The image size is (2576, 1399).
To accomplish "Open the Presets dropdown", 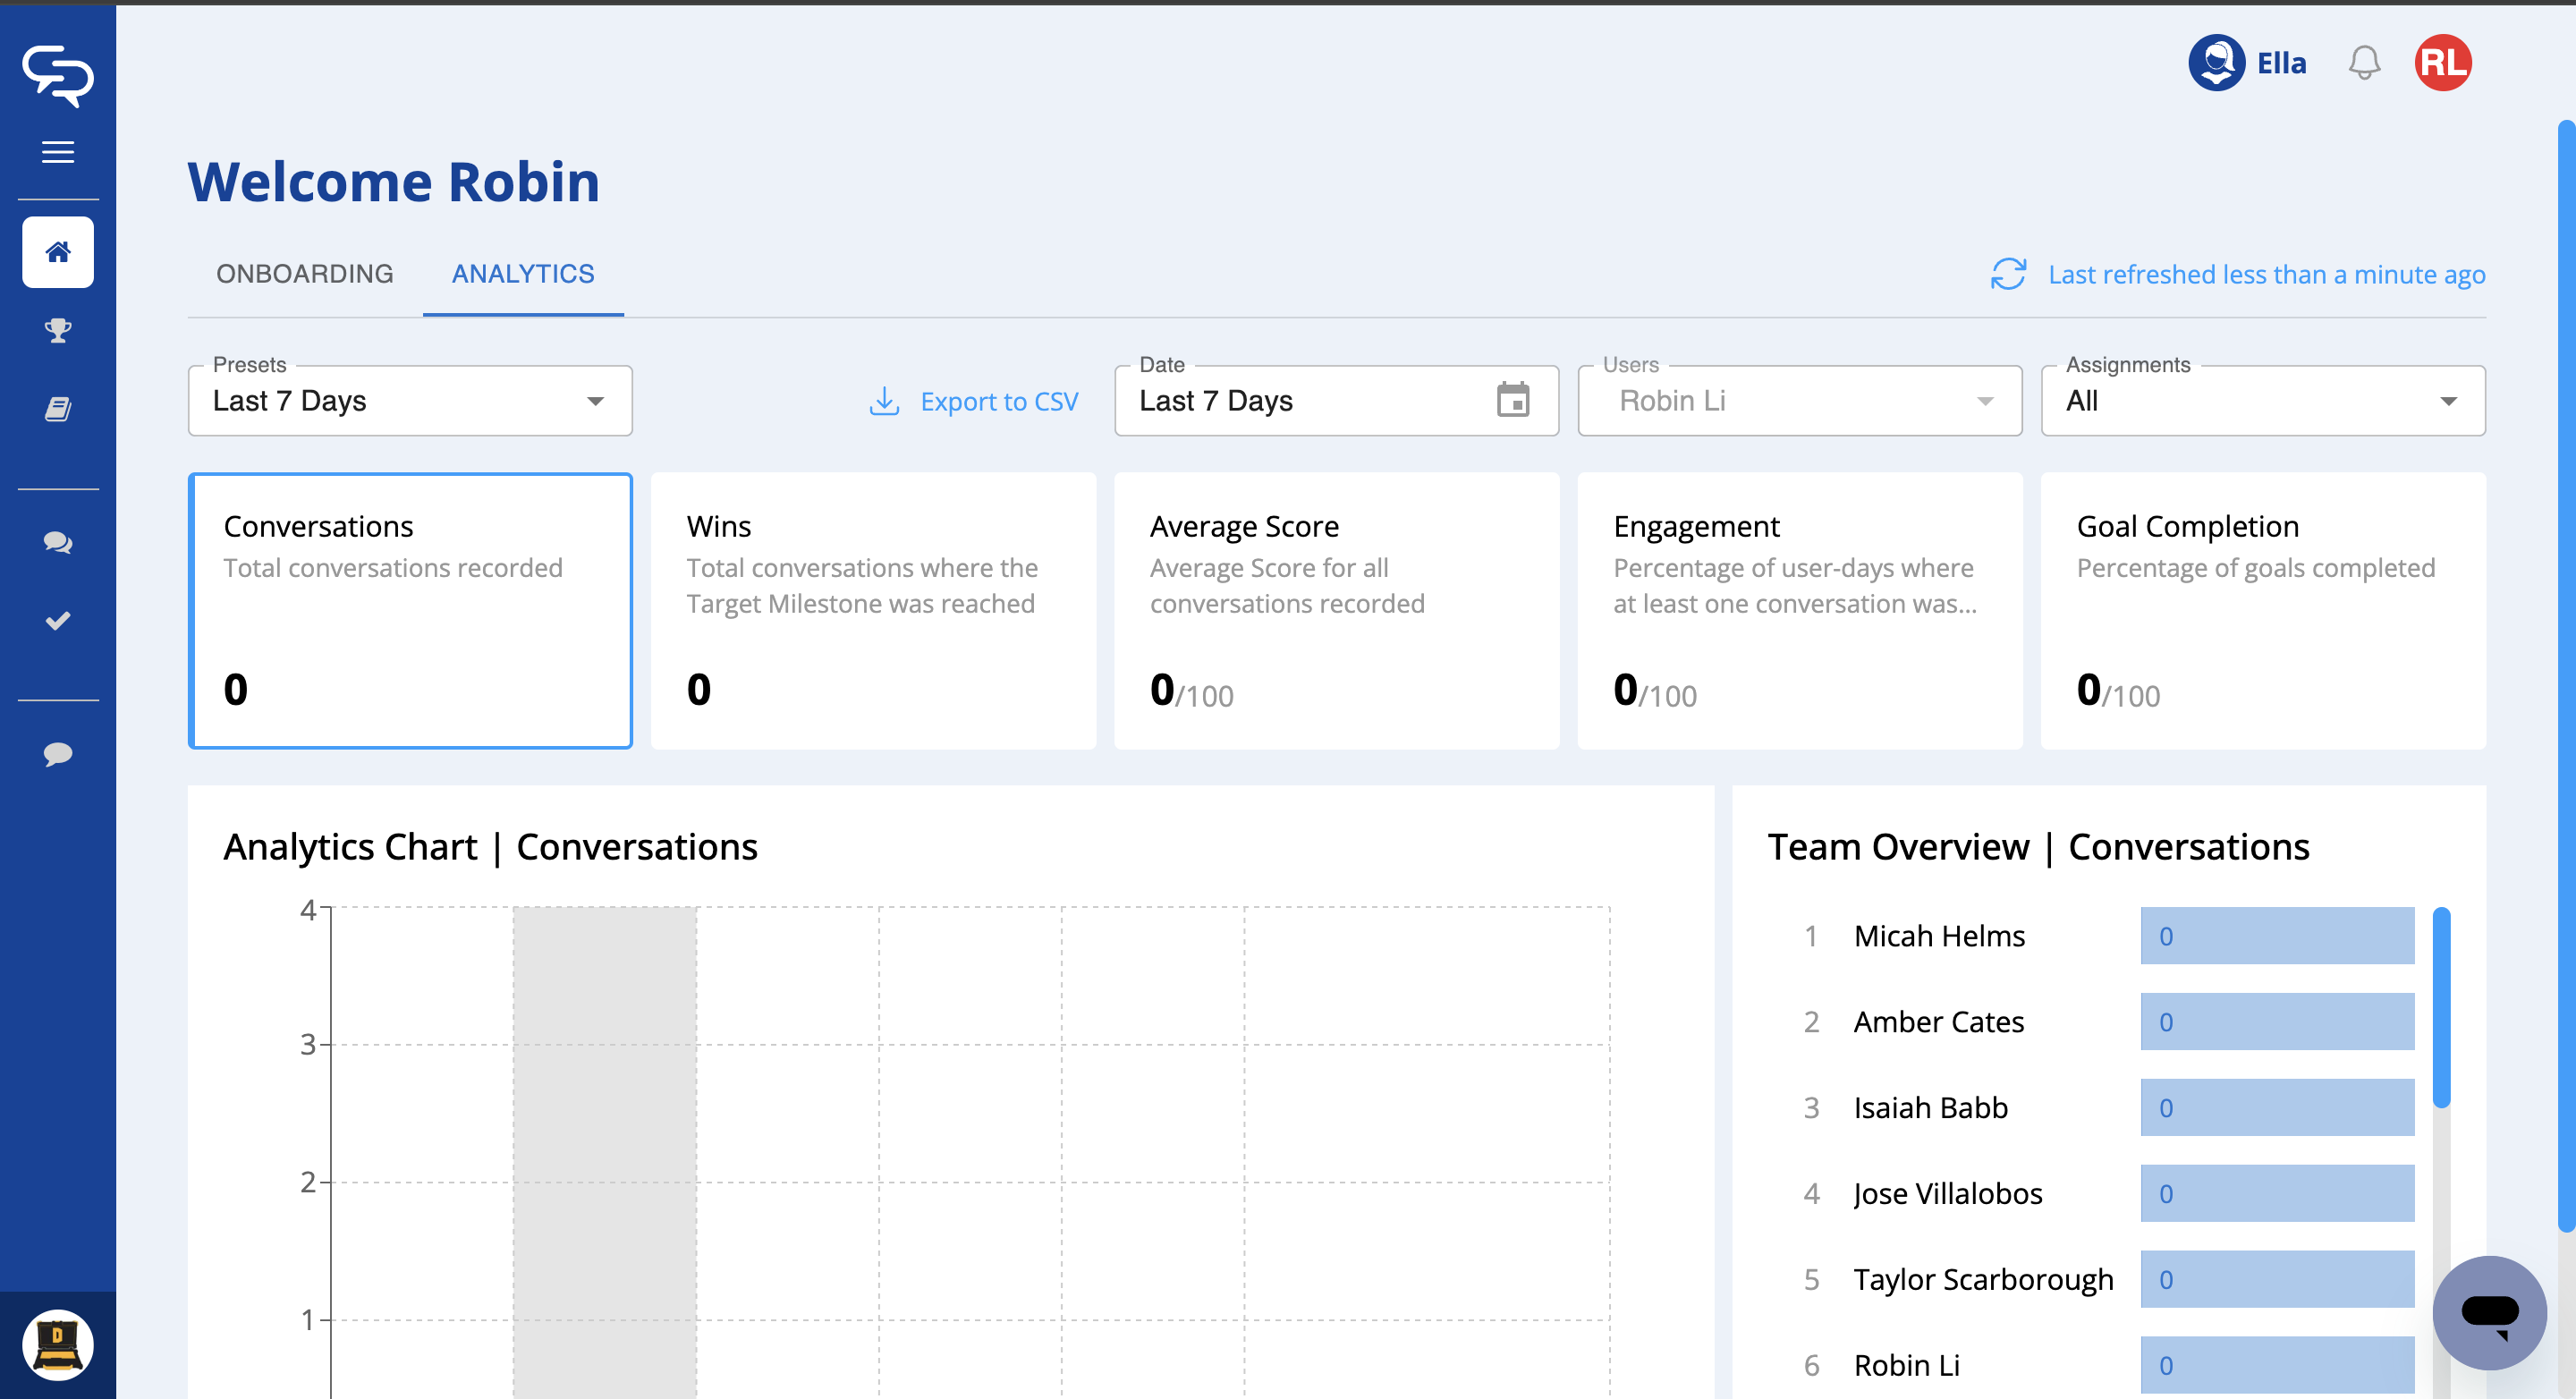I will [410, 401].
